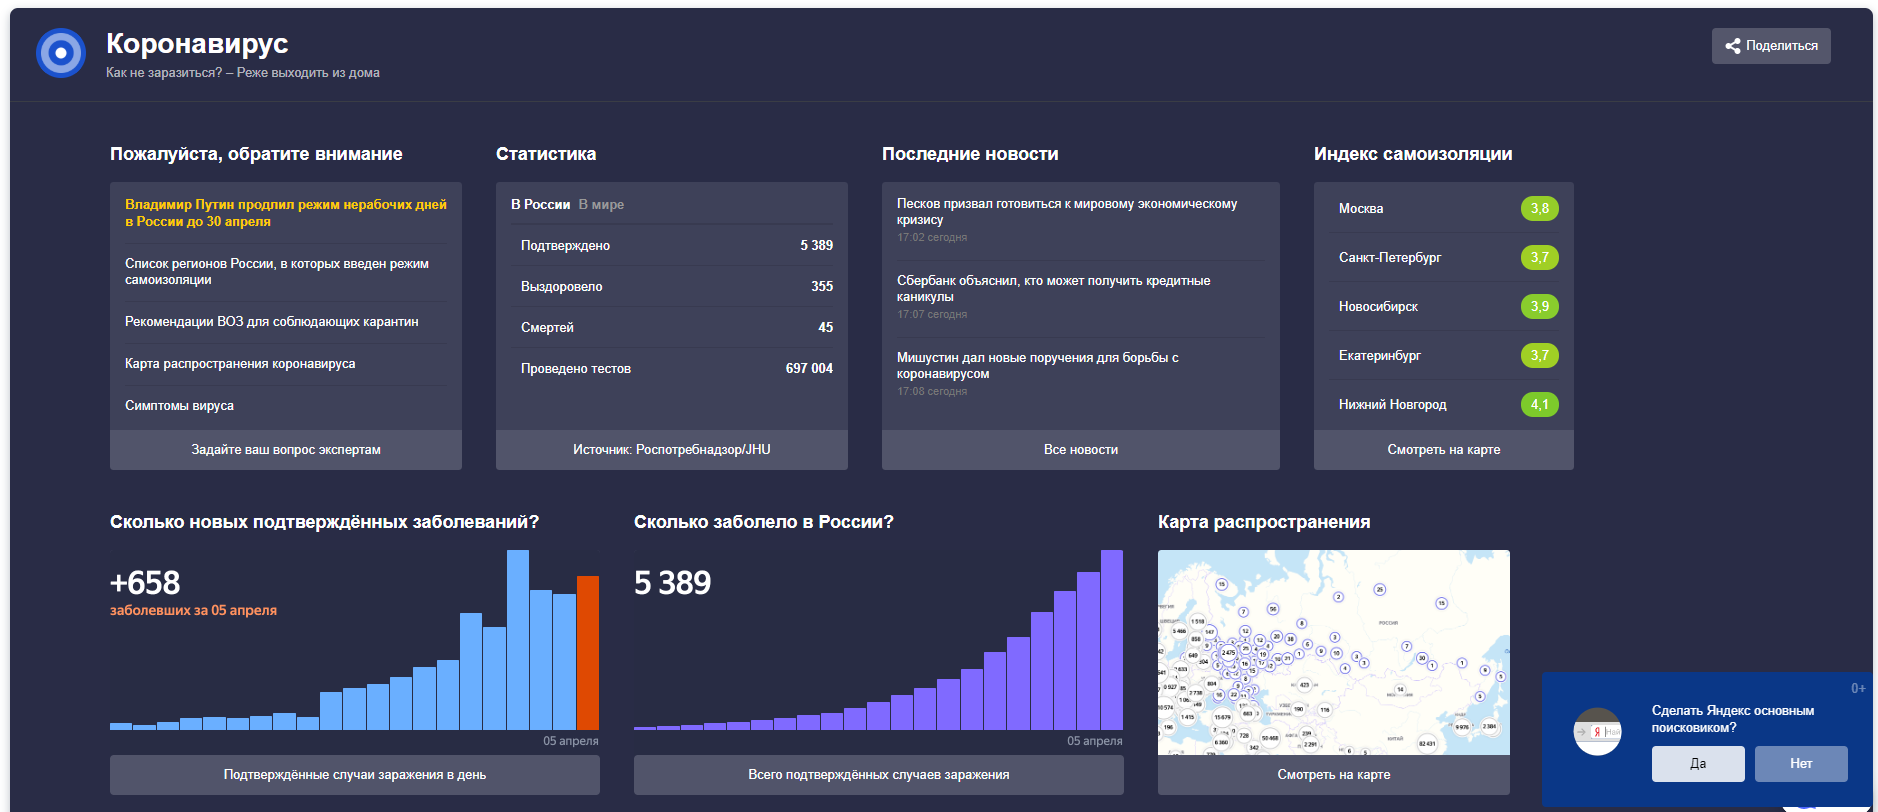Click the 3,7 index badge for Екатеринбург
Image resolution: width=1878 pixels, height=812 pixels.
point(1540,356)
